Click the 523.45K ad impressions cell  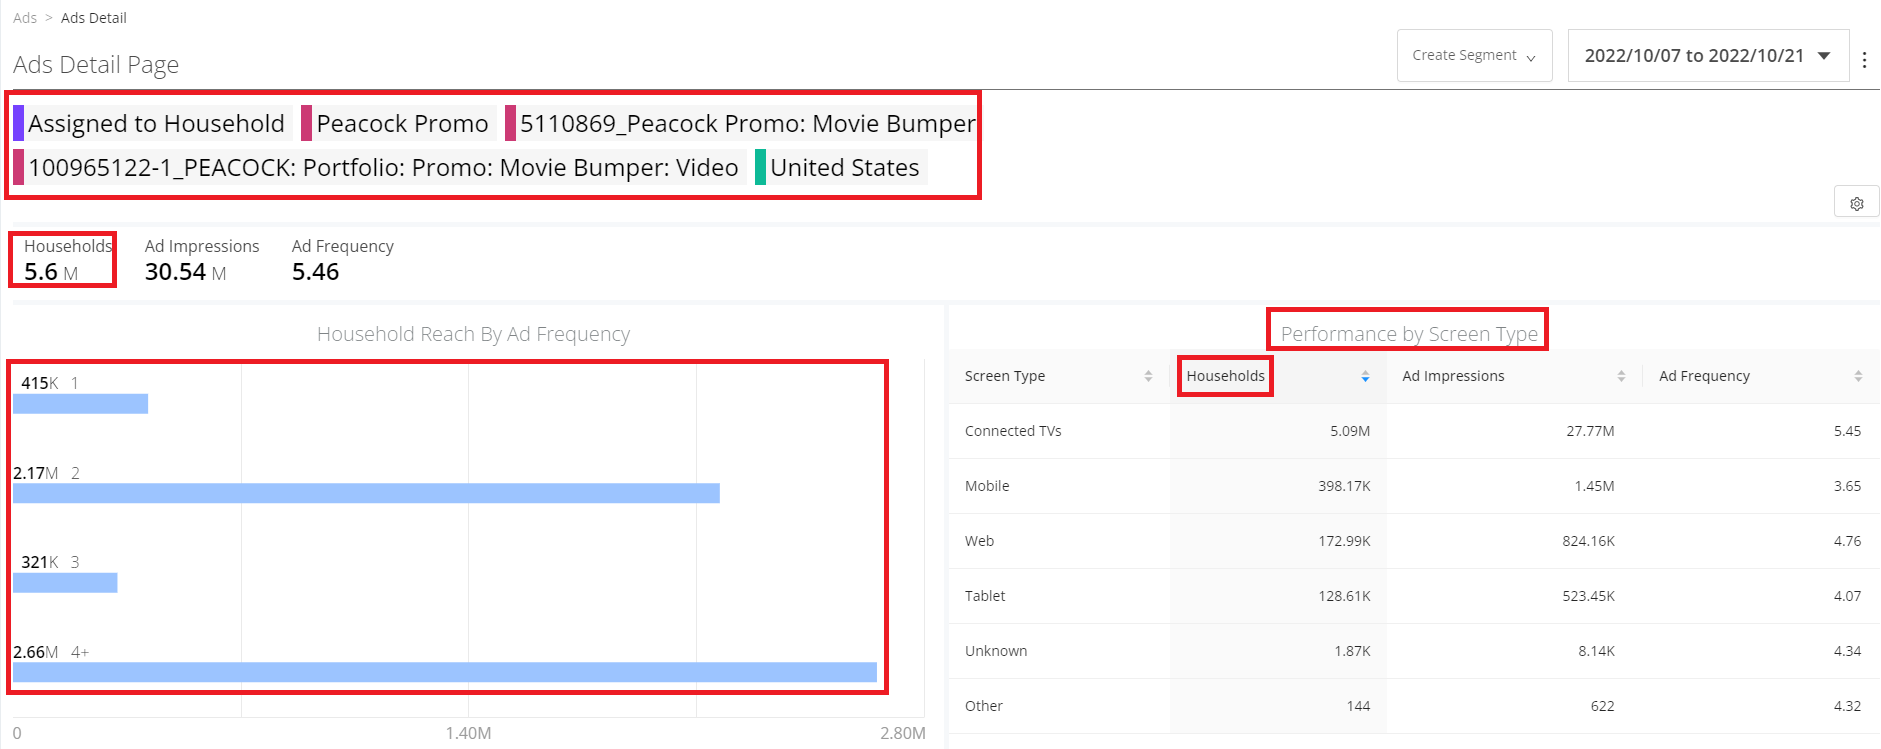click(x=1588, y=596)
